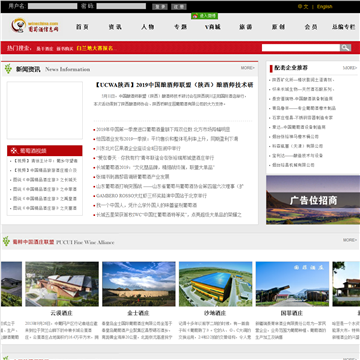360x360 pixels.
Task: Click the 国菲酒庄 winery name
Action: pyautogui.click(x=292, y=313)
